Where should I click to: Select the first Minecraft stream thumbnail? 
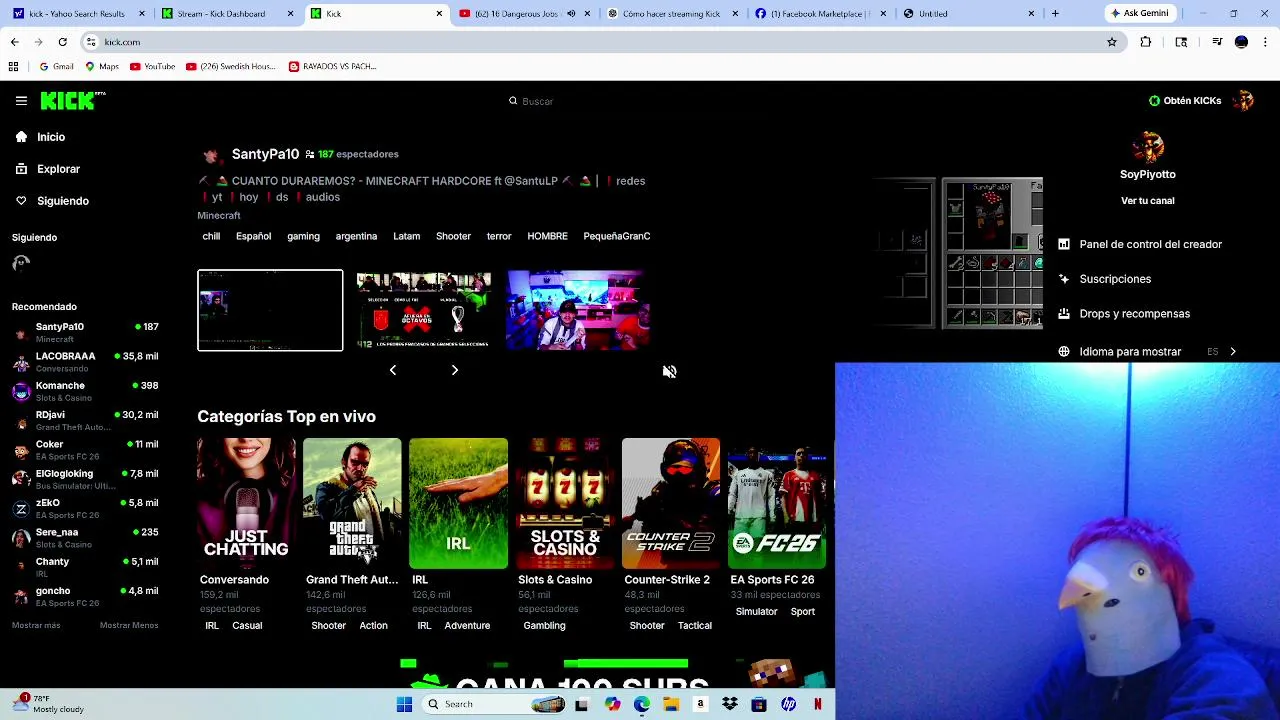270,310
